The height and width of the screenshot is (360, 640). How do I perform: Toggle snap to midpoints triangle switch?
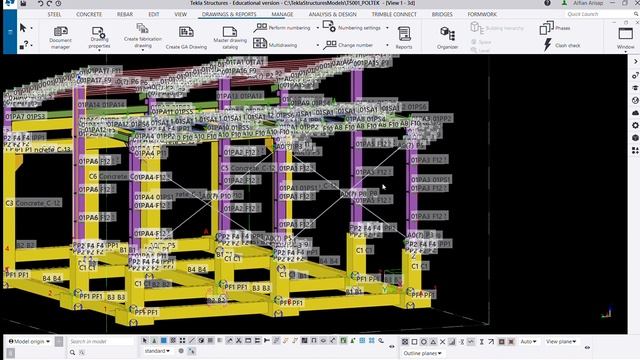click(x=433, y=342)
